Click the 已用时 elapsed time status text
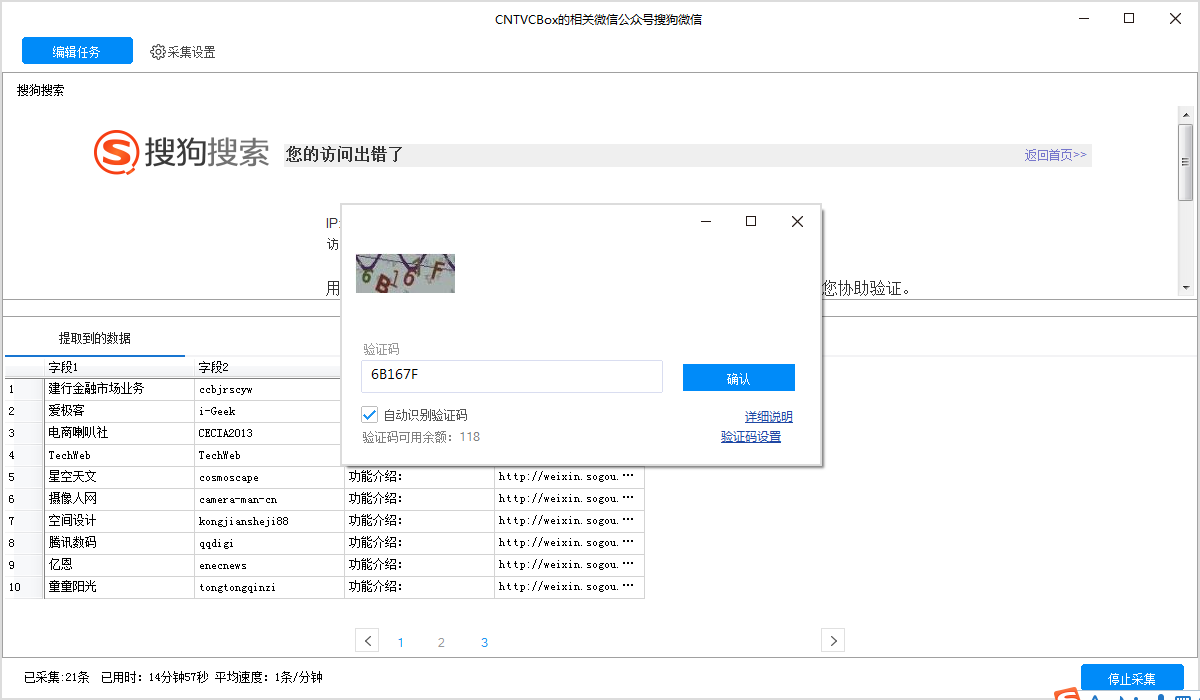1200x700 pixels. pos(154,678)
